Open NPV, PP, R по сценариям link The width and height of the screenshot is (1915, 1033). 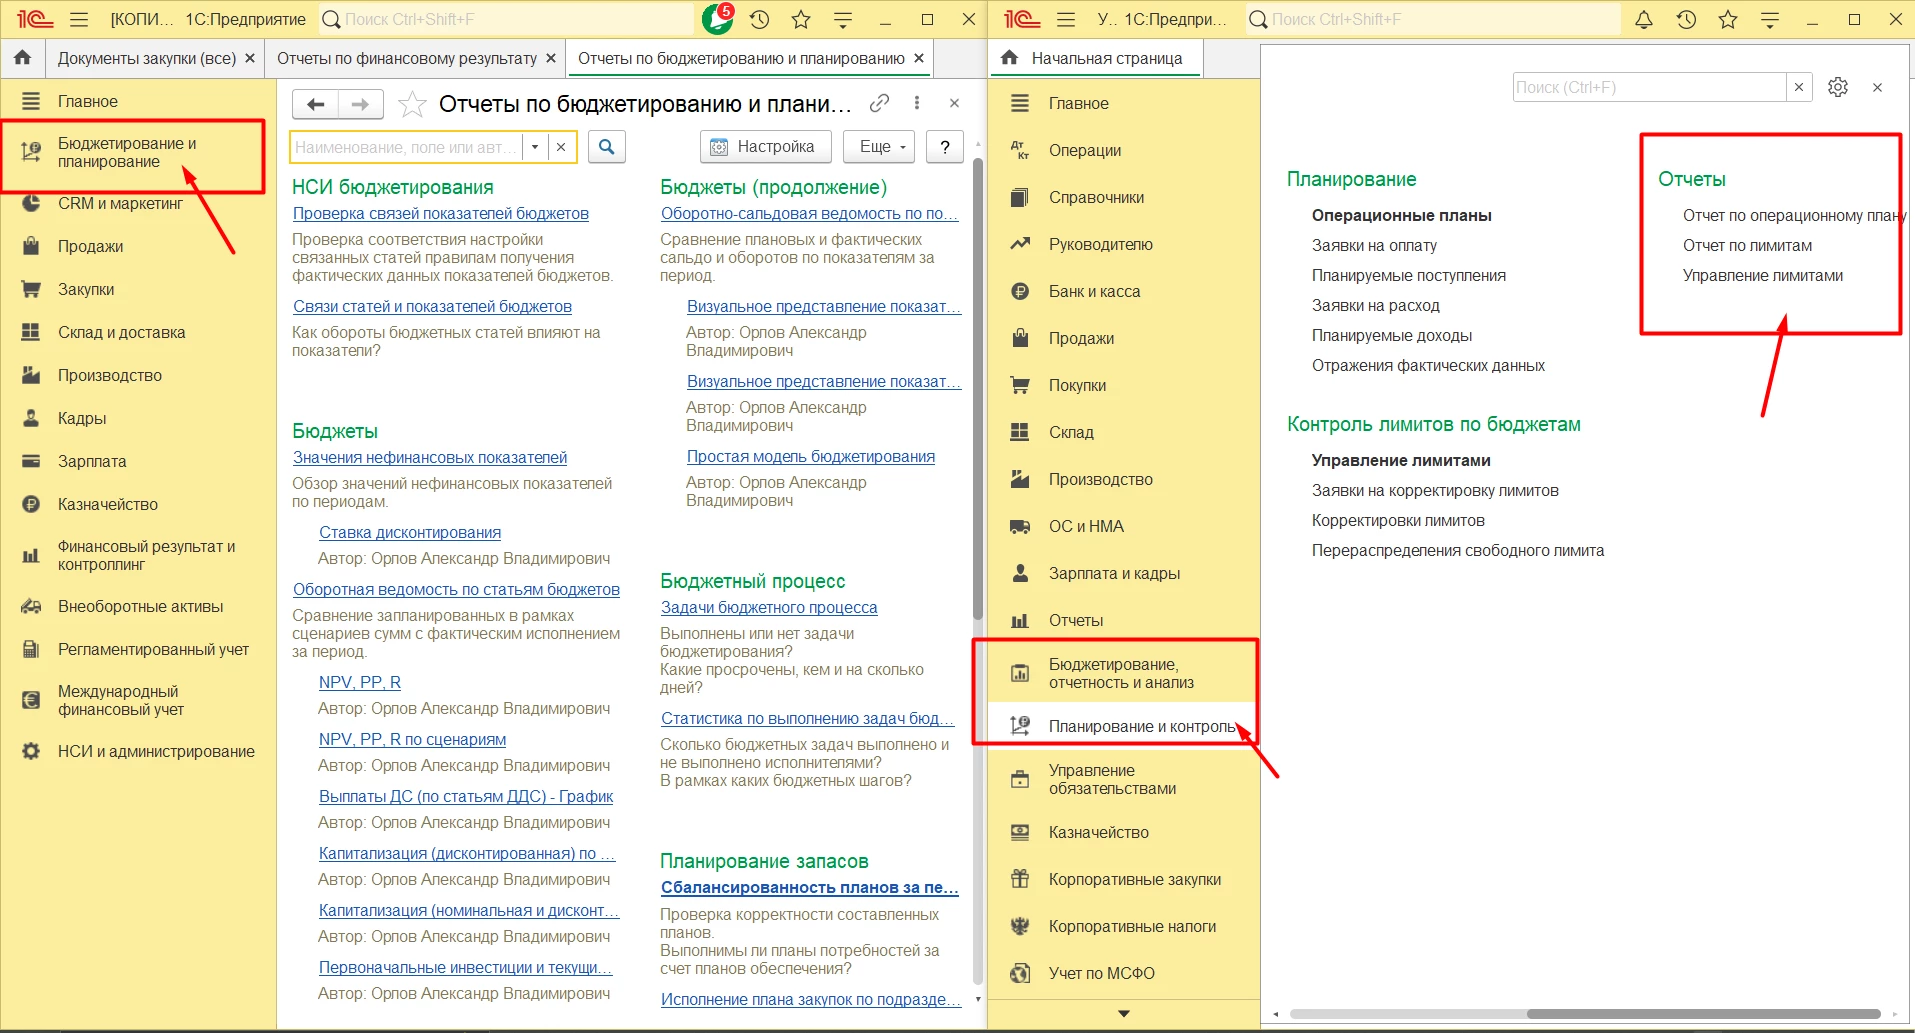pyautogui.click(x=412, y=739)
